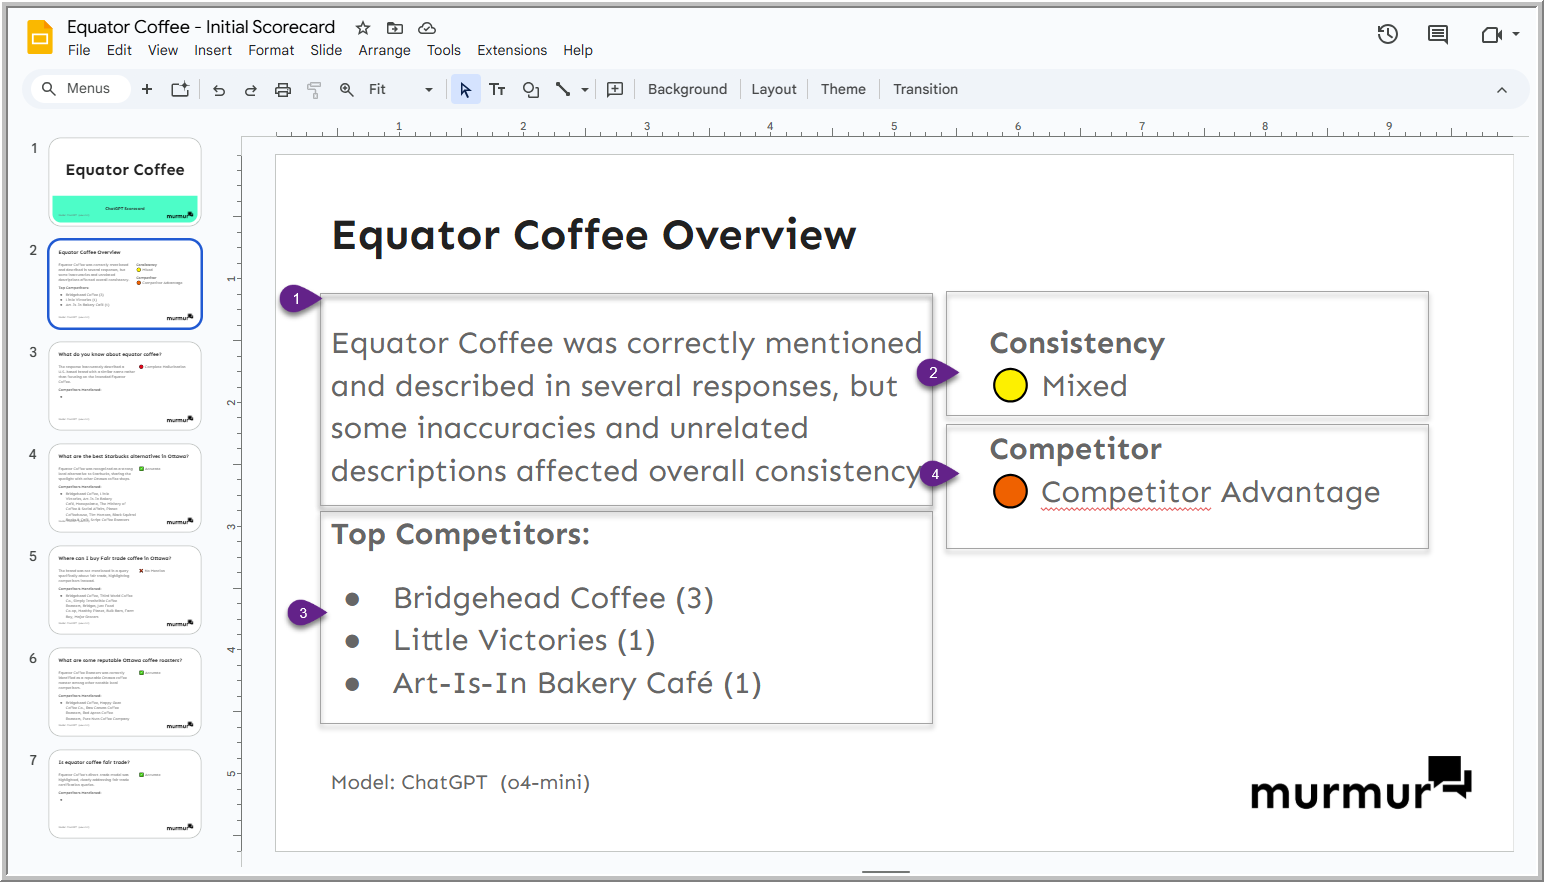Click the Move to folder icon
This screenshot has height=882, width=1544.
pyautogui.click(x=395, y=28)
